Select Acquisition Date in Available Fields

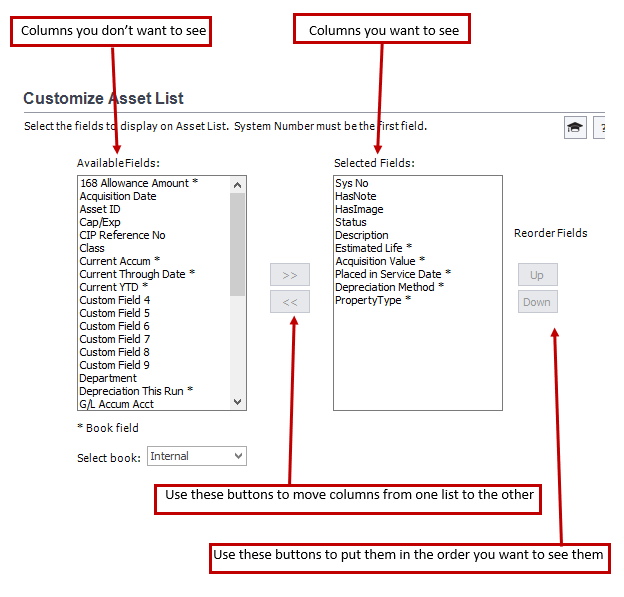tap(118, 196)
